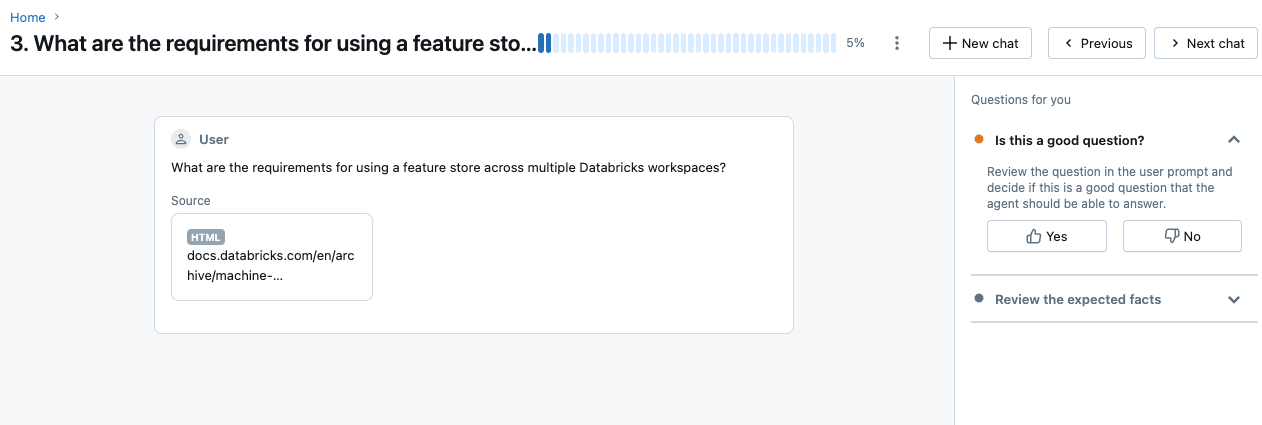Click the orange status dot beside question

979,140
